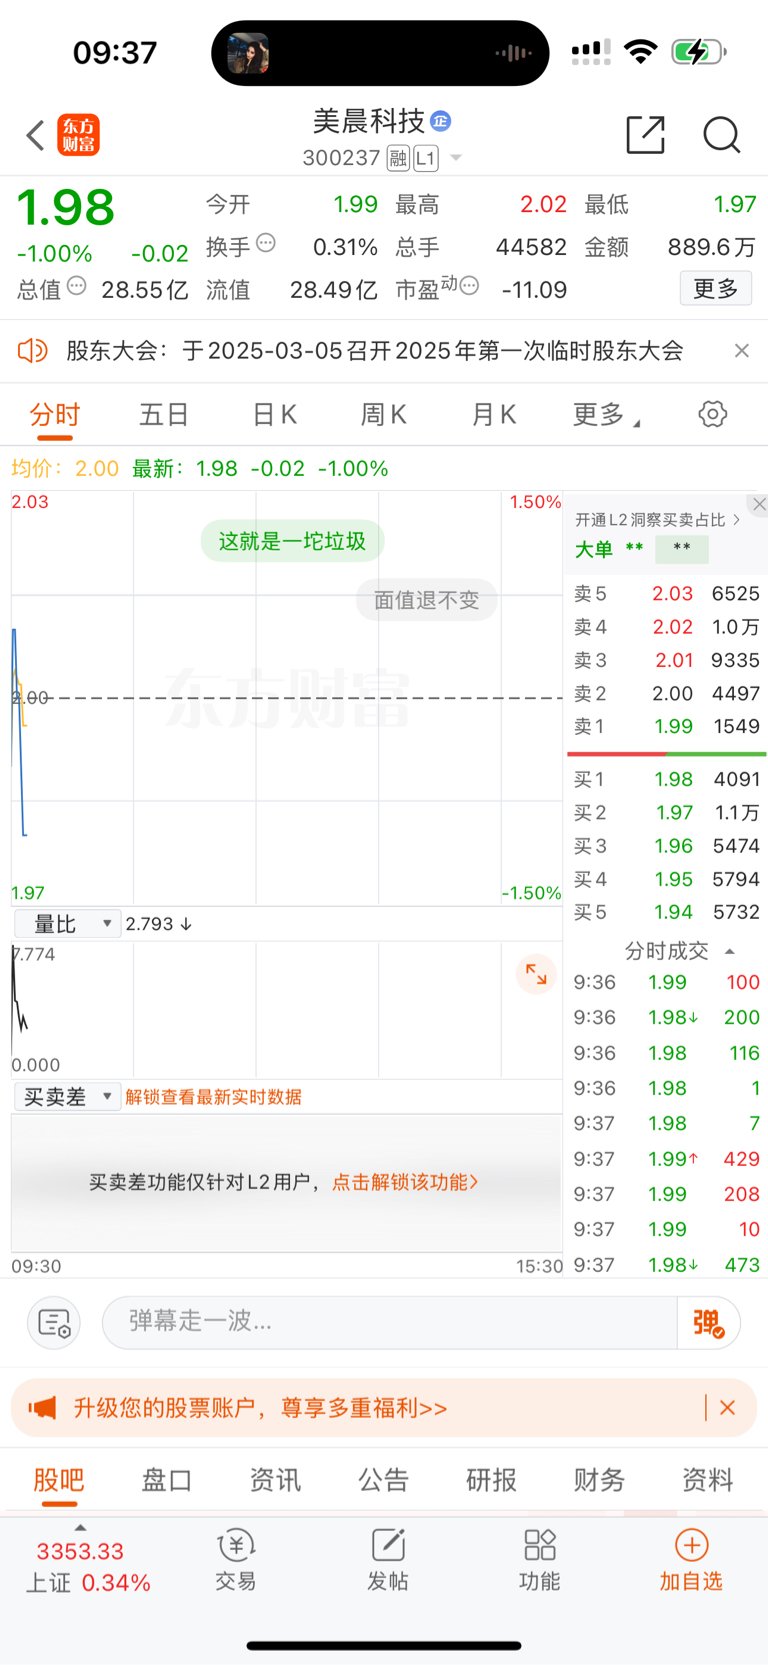Open 开通L2洞察买卖占比 link

coord(657,520)
